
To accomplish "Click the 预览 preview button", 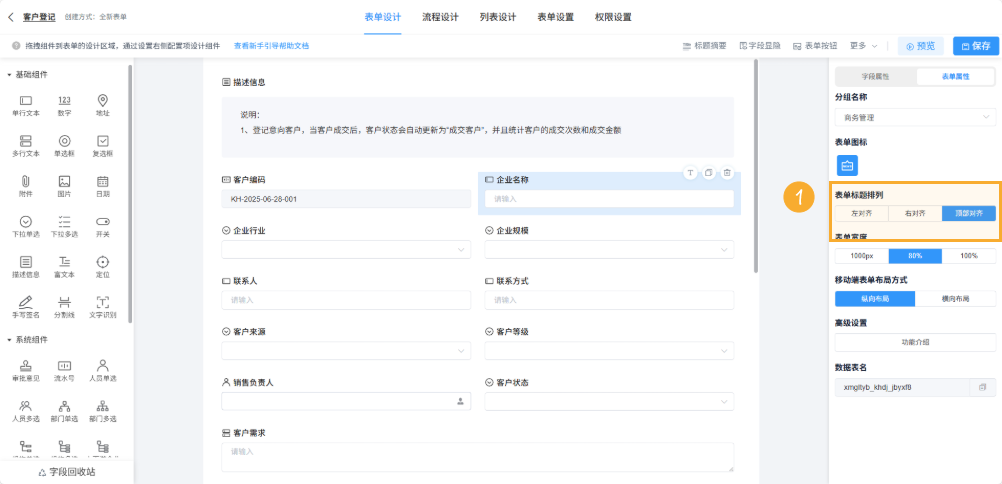I will (x=920, y=46).
